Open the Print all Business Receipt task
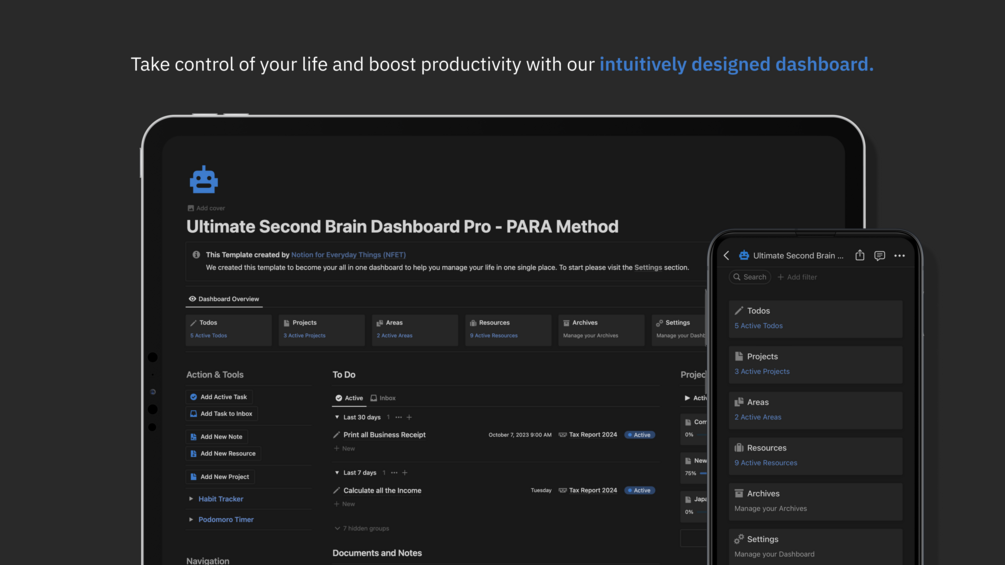The height and width of the screenshot is (565, 1005). point(384,435)
